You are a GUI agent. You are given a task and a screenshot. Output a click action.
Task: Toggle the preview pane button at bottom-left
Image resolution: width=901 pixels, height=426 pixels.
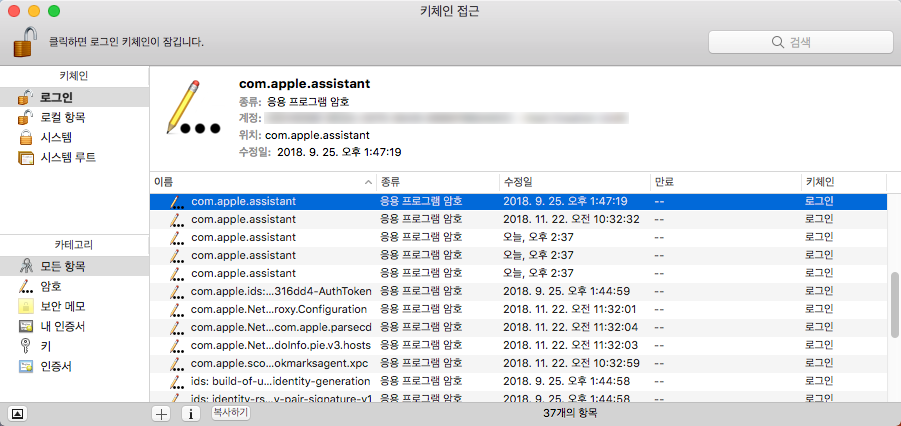point(17,413)
